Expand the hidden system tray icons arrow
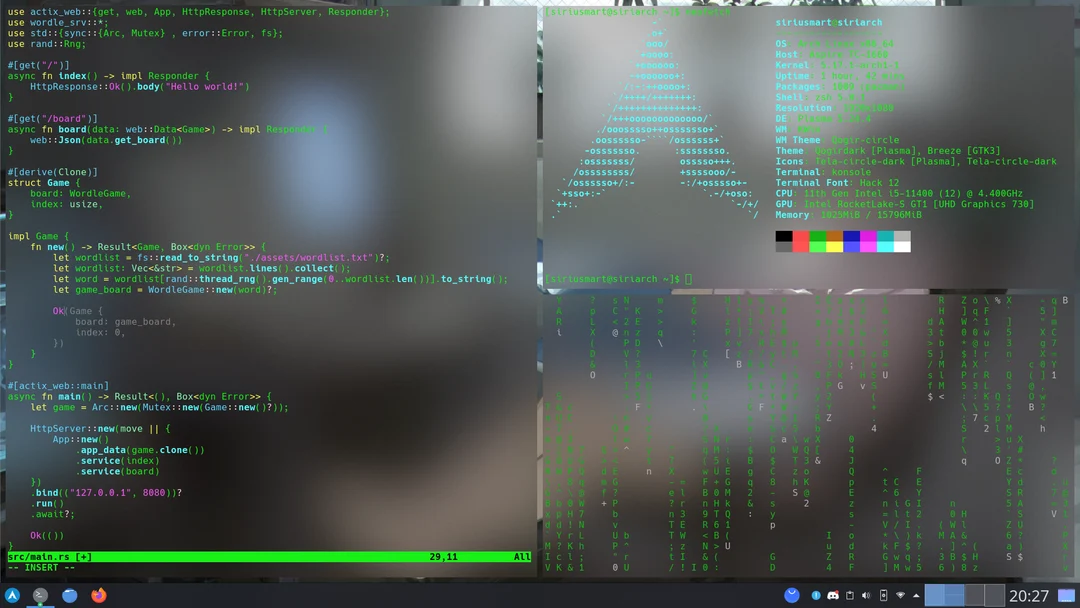Image resolution: width=1080 pixels, height=608 pixels. pos(916,595)
